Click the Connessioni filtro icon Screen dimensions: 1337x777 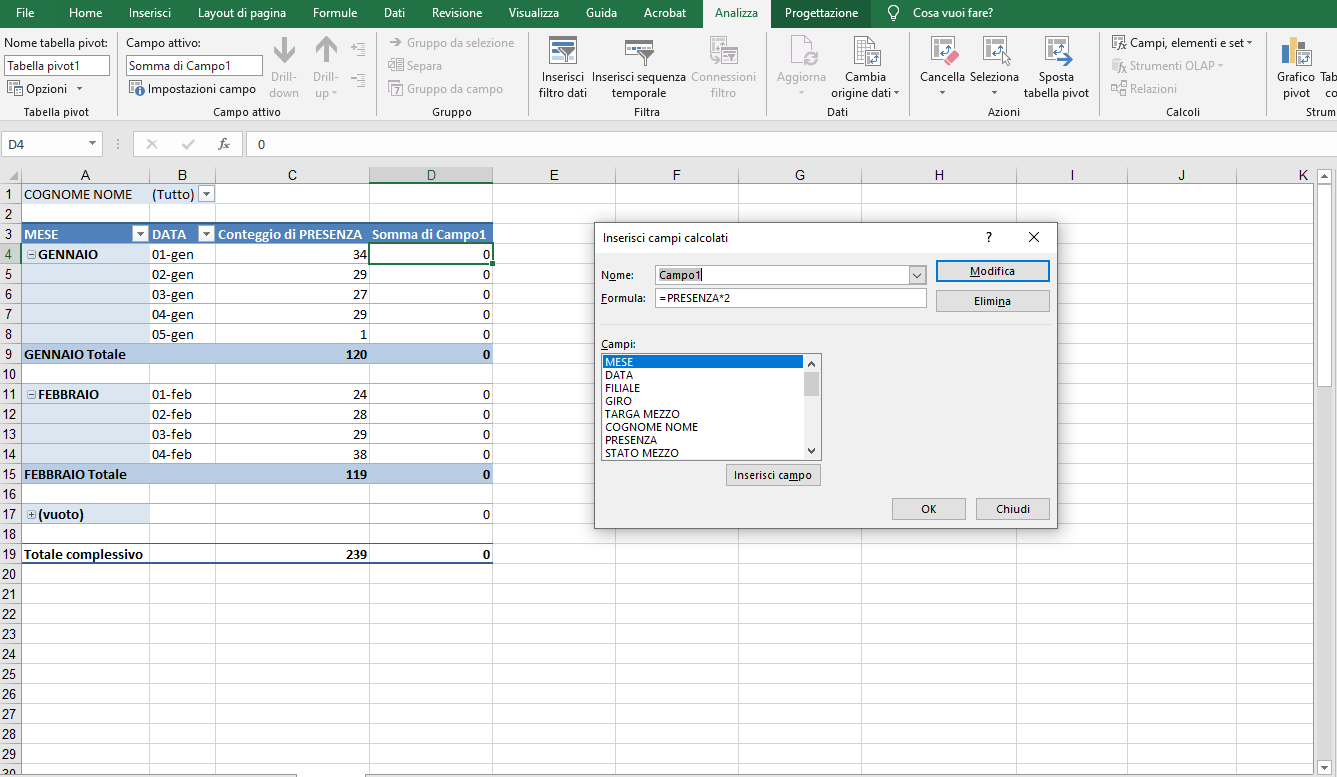[723, 51]
